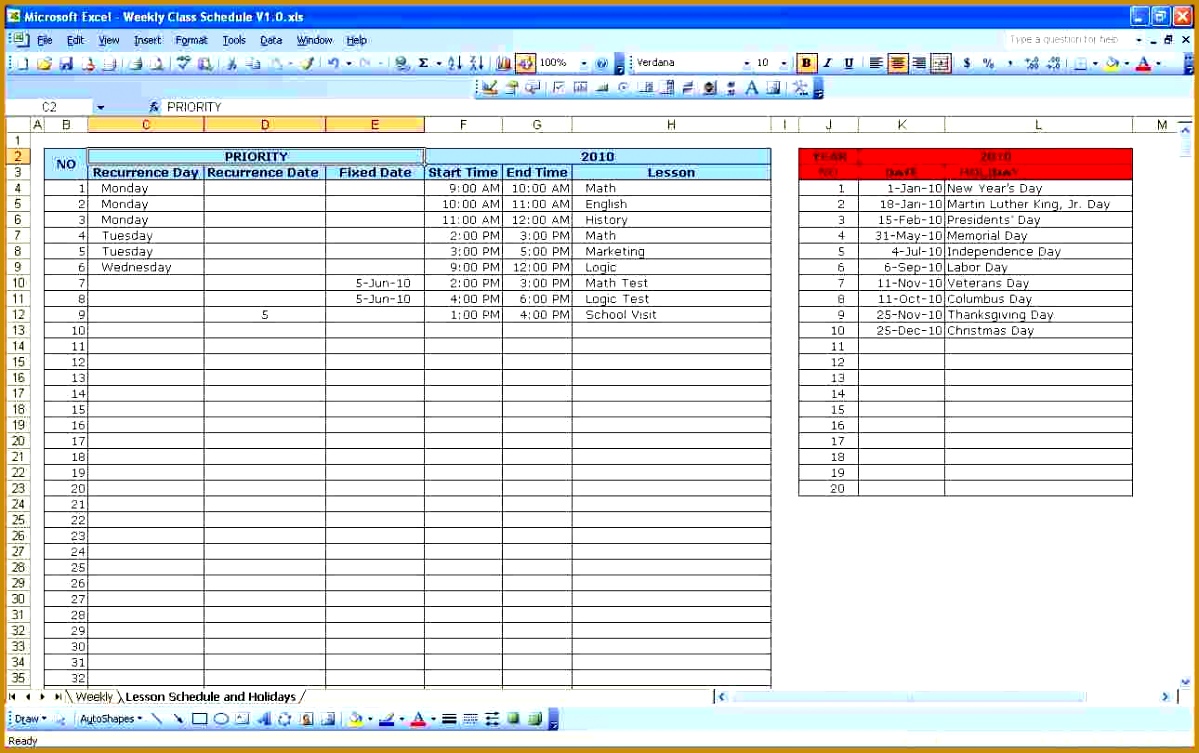This screenshot has width=1199, height=753.
Task: Toggle Center alignment
Action: [x=898, y=63]
